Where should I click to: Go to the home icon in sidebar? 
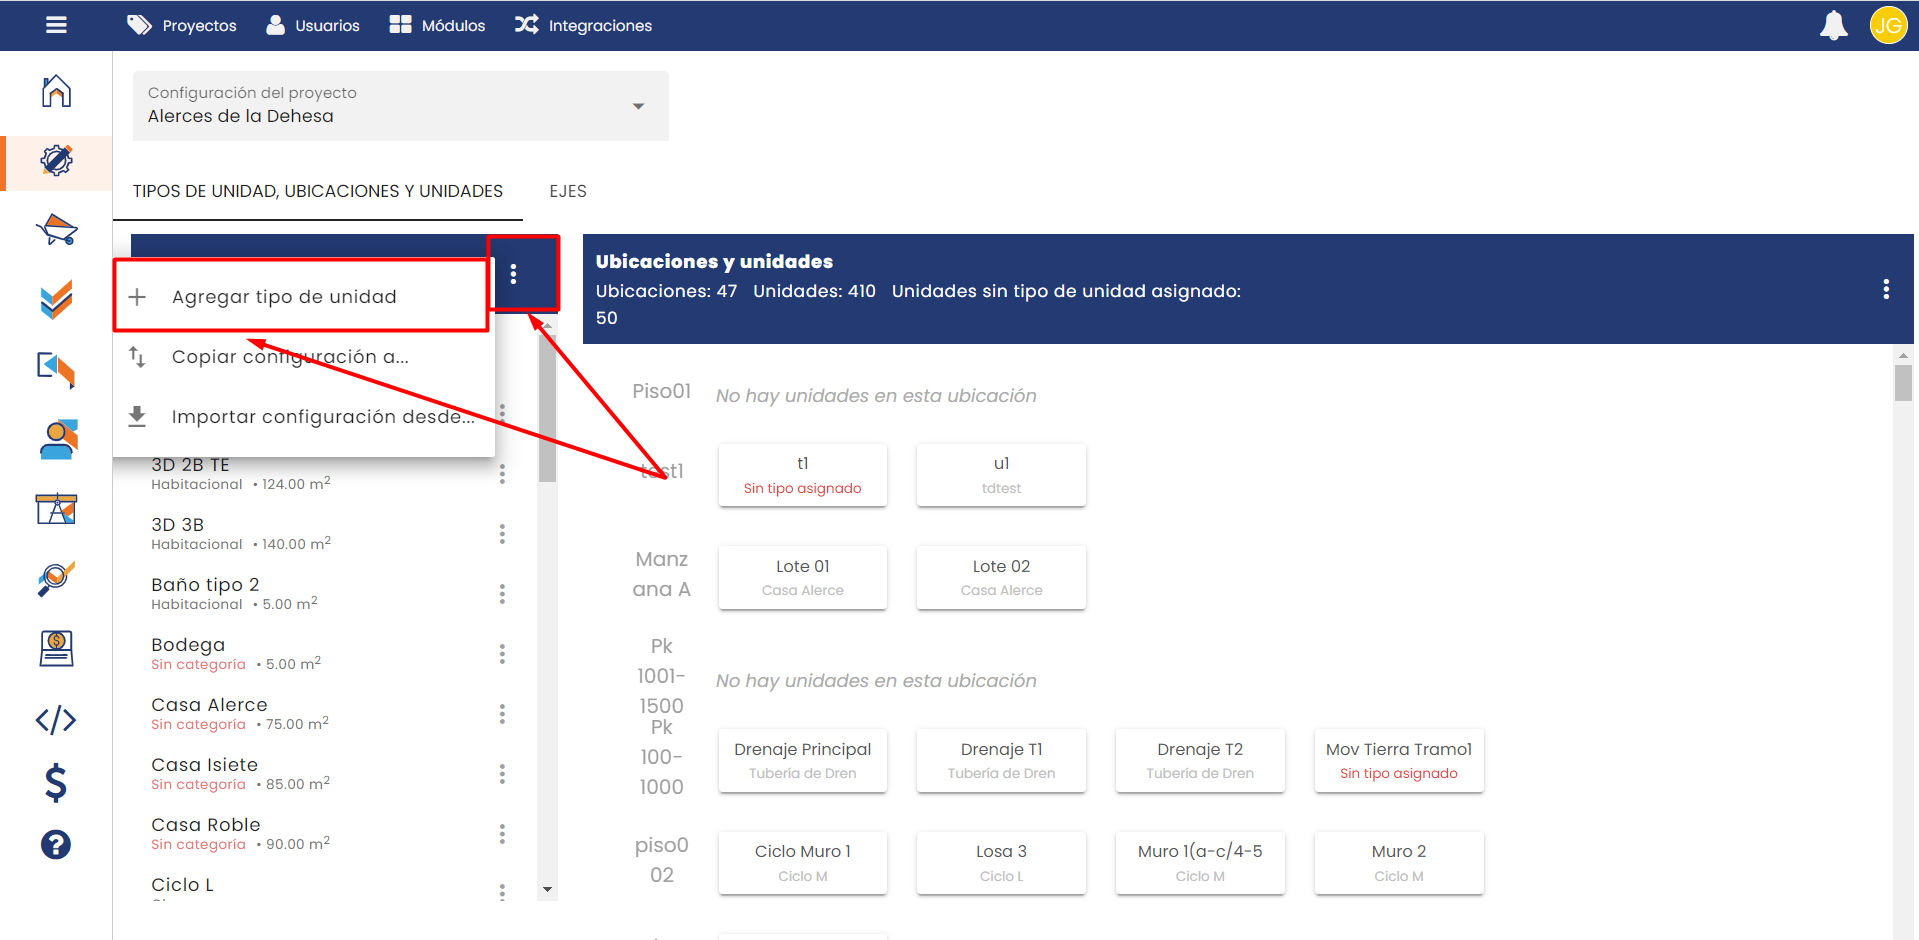[x=56, y=91]
